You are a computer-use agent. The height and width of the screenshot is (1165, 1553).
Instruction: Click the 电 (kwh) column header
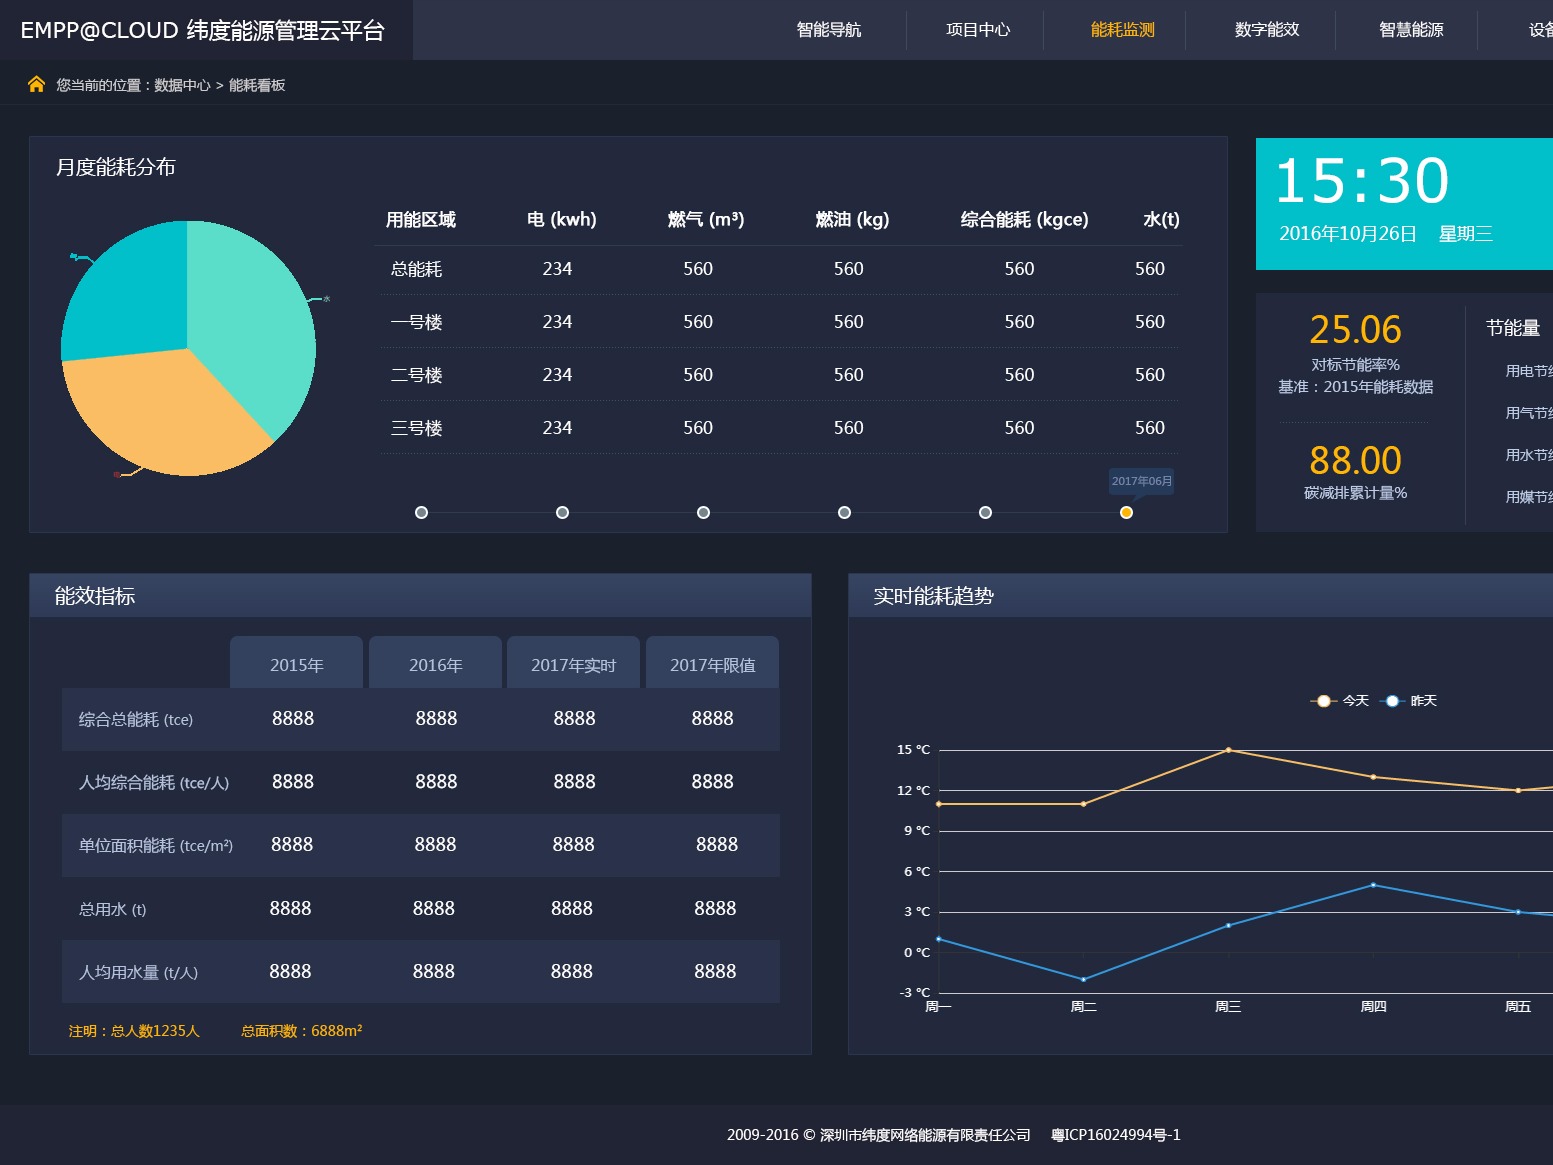tap(562, 220)
